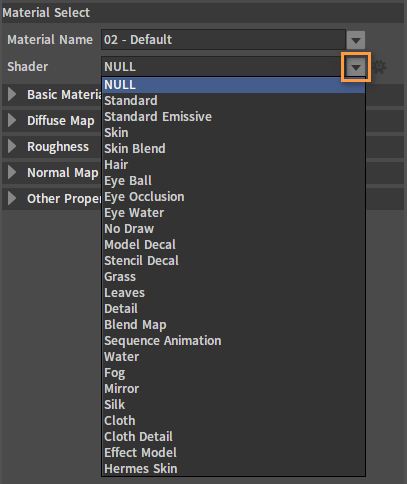Image resolution: width=407 pixels, height=484 pixels.
Task: Click the gear icon next to Shader
Action: tap(379, 67)
